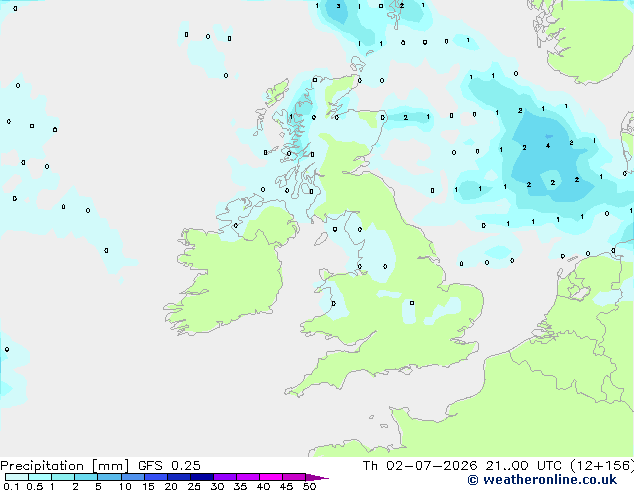
Task: Click the 40–45 mm magenta legend swatch
Action: (x=271, y=477)
